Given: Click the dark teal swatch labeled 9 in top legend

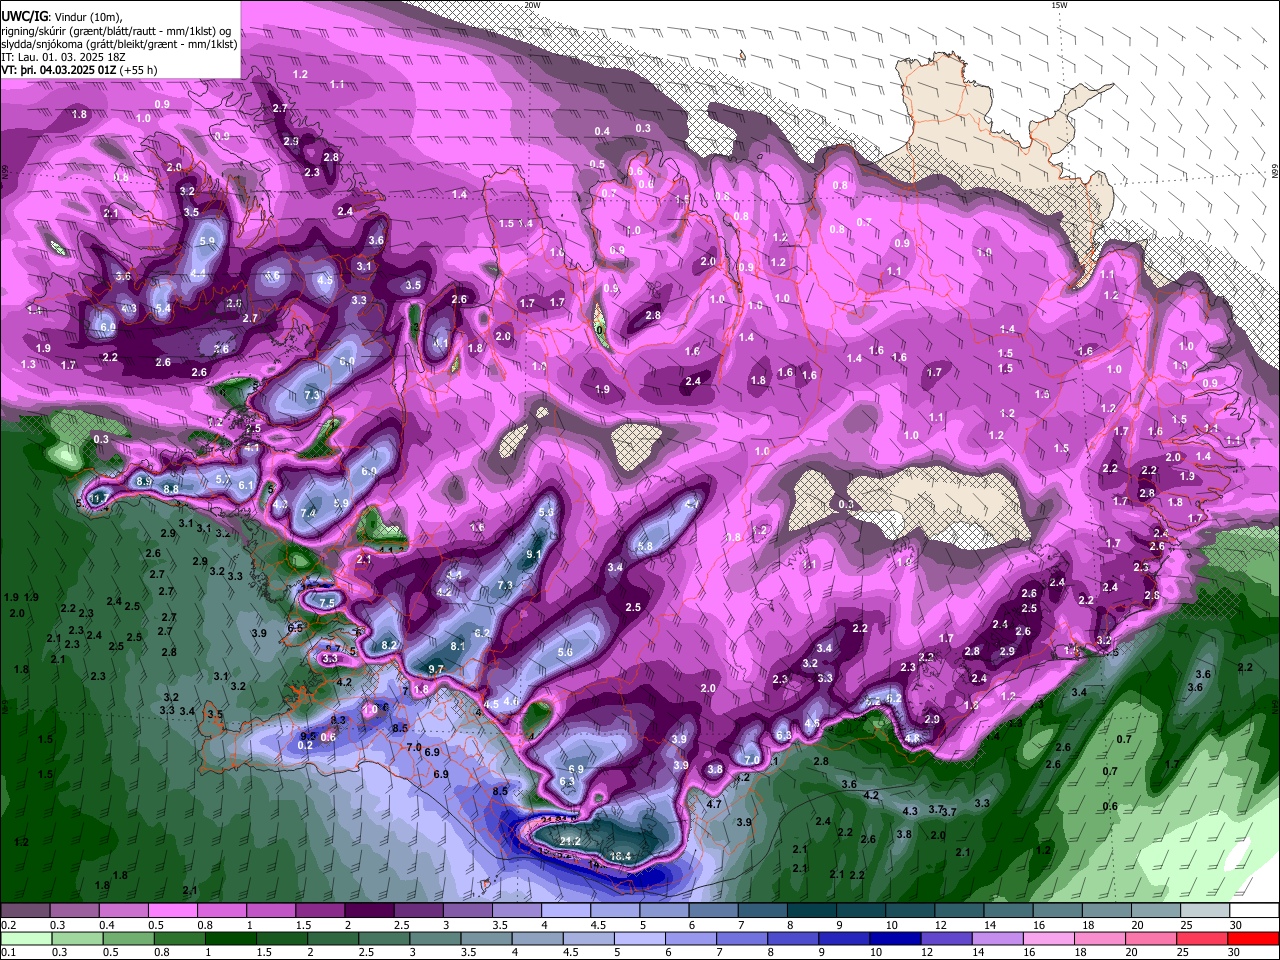Looking at the screenshot, I should 862,911.
